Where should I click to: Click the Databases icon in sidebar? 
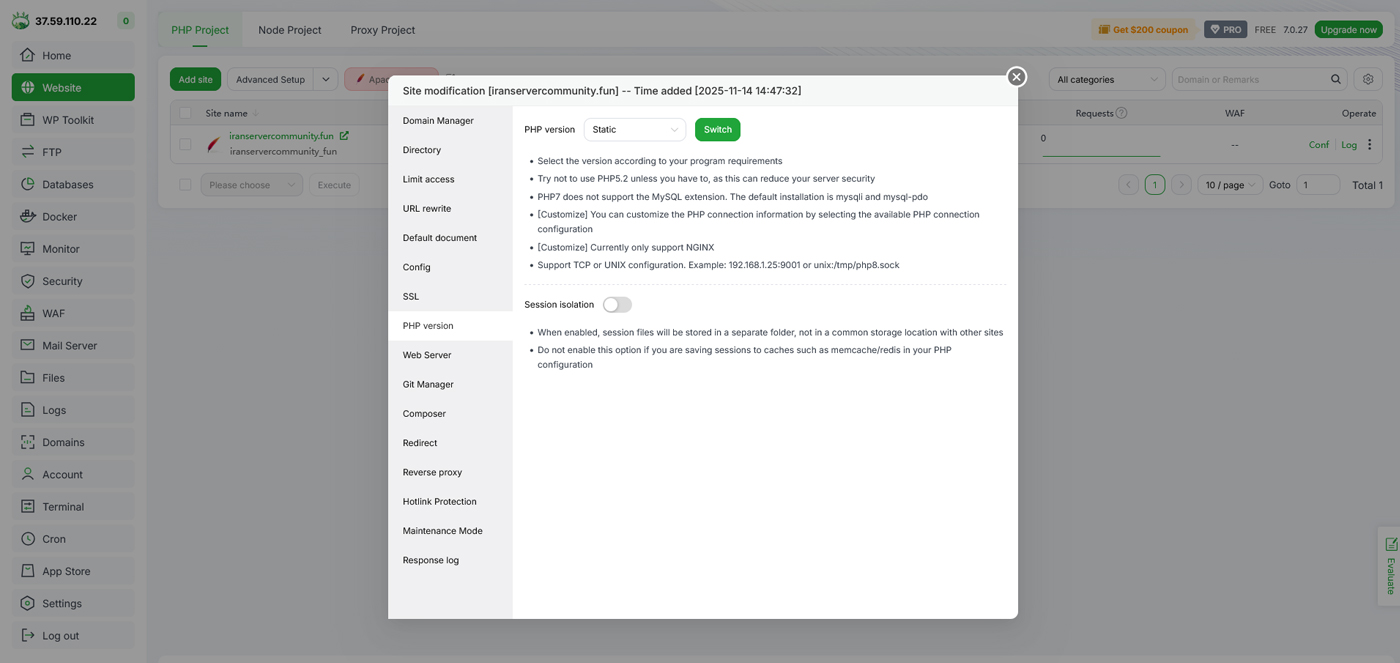(x=27, y=185)
